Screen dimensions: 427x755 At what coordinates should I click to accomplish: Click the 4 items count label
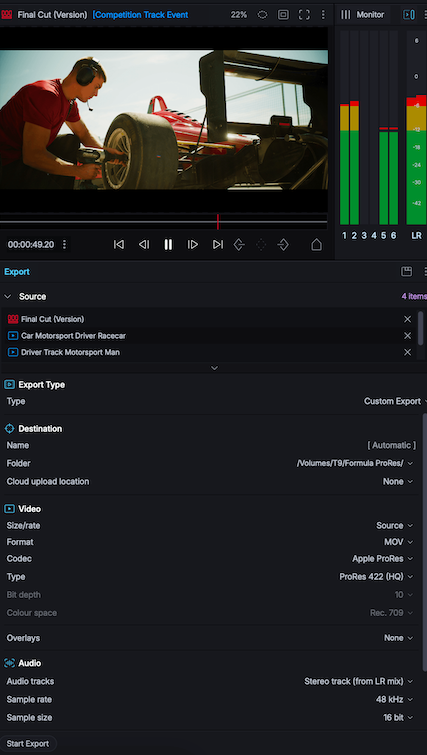click(414, 297)
